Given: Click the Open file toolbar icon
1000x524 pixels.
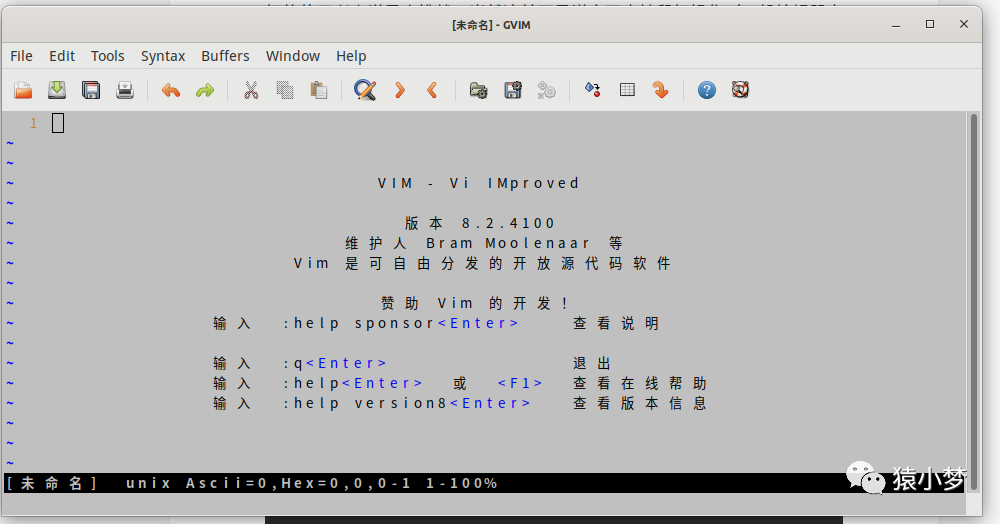Looking at the screenshot, I should click(x=23, y=90).
